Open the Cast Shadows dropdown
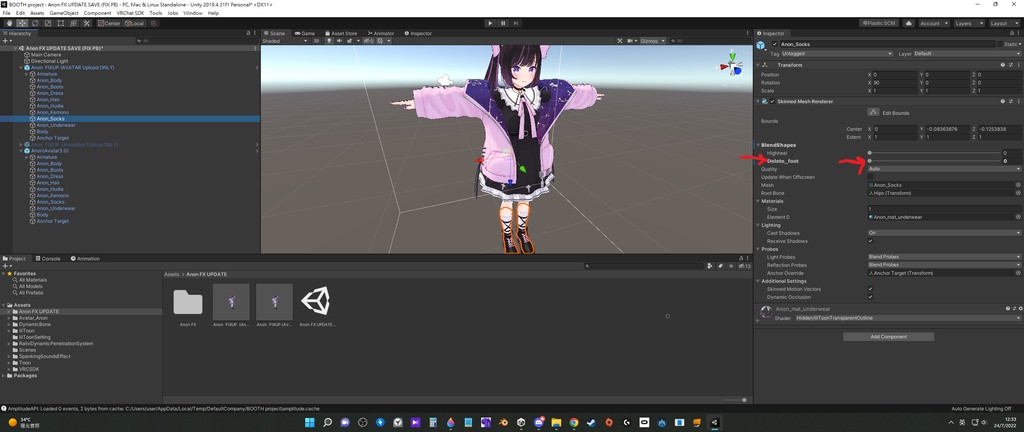The width and height of the screenshot is (1024, 432). pyautogui.click(x=944, y=233)
